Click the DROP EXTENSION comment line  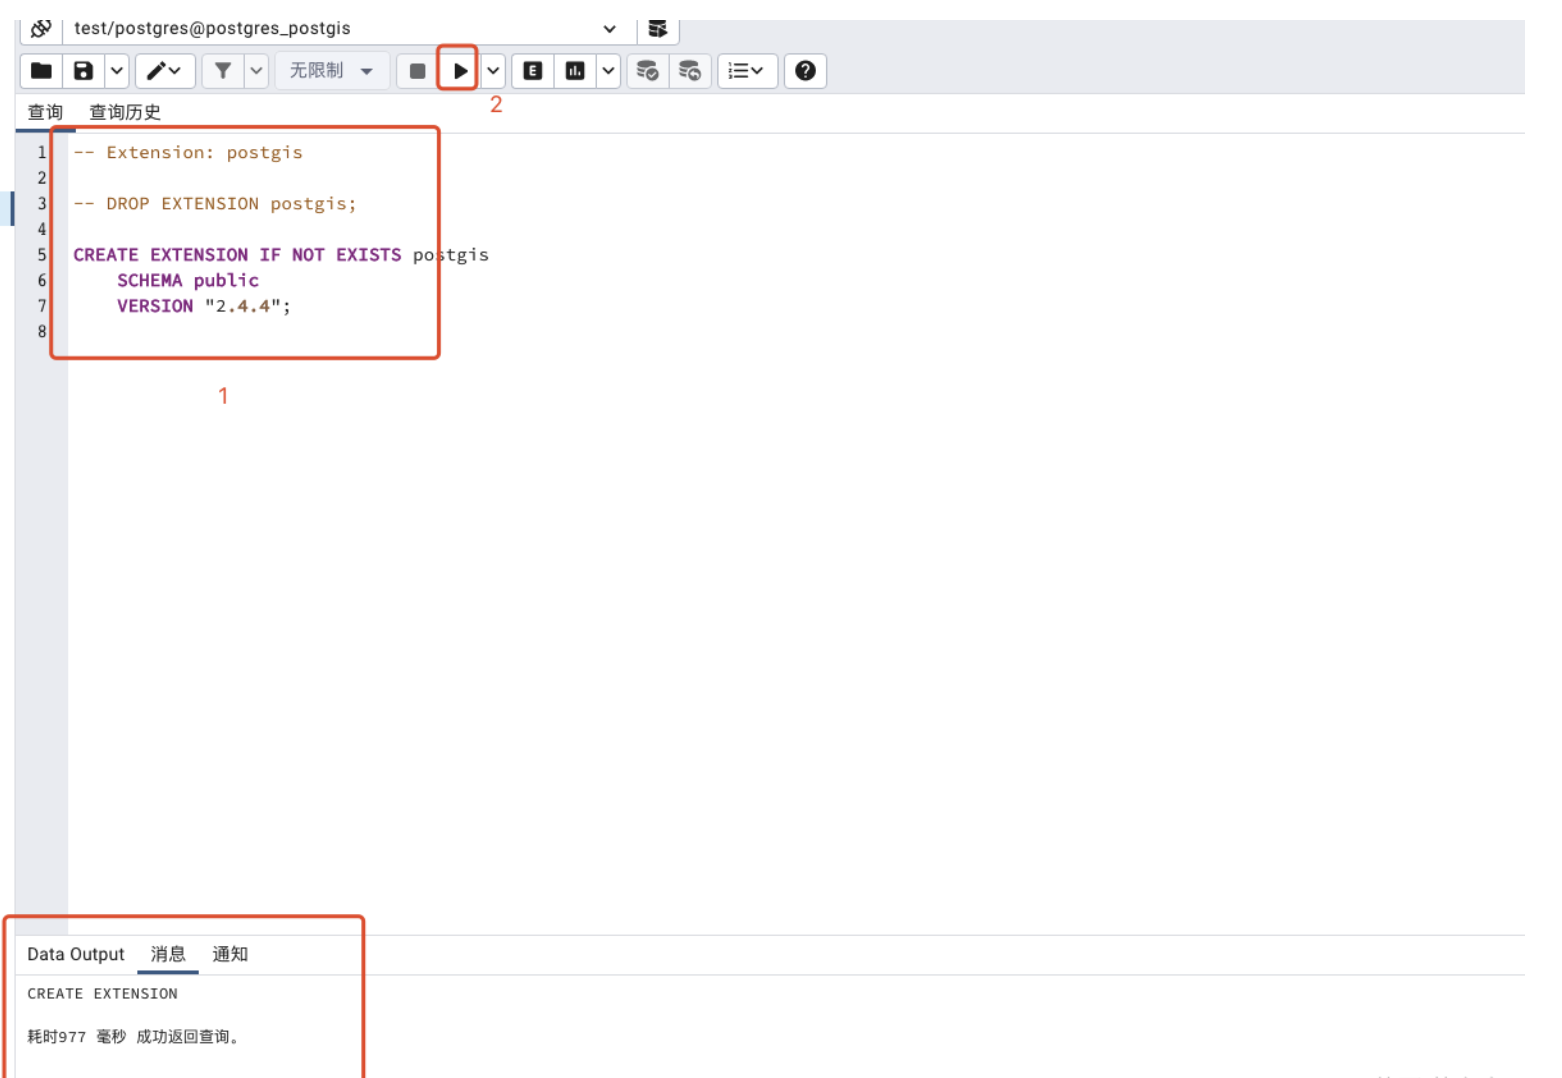(x=214, y=204)
